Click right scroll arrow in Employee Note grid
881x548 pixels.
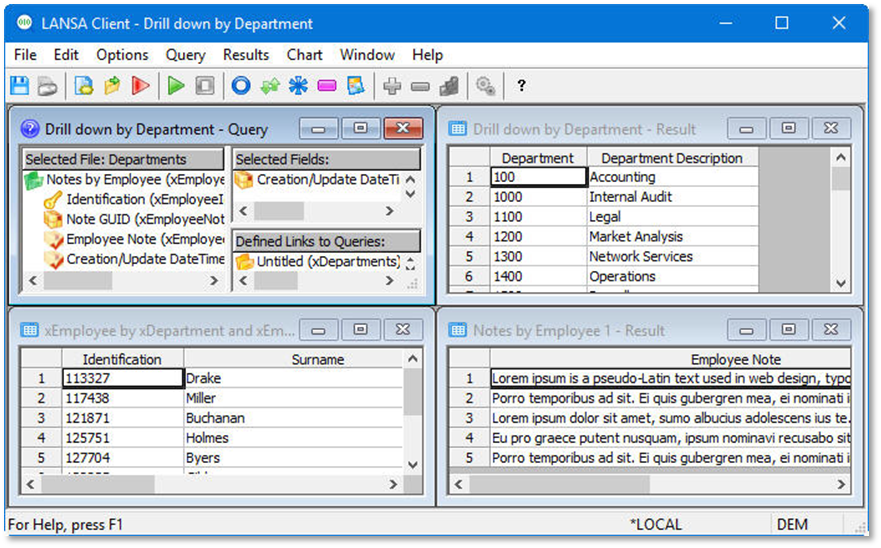[841, 484]
